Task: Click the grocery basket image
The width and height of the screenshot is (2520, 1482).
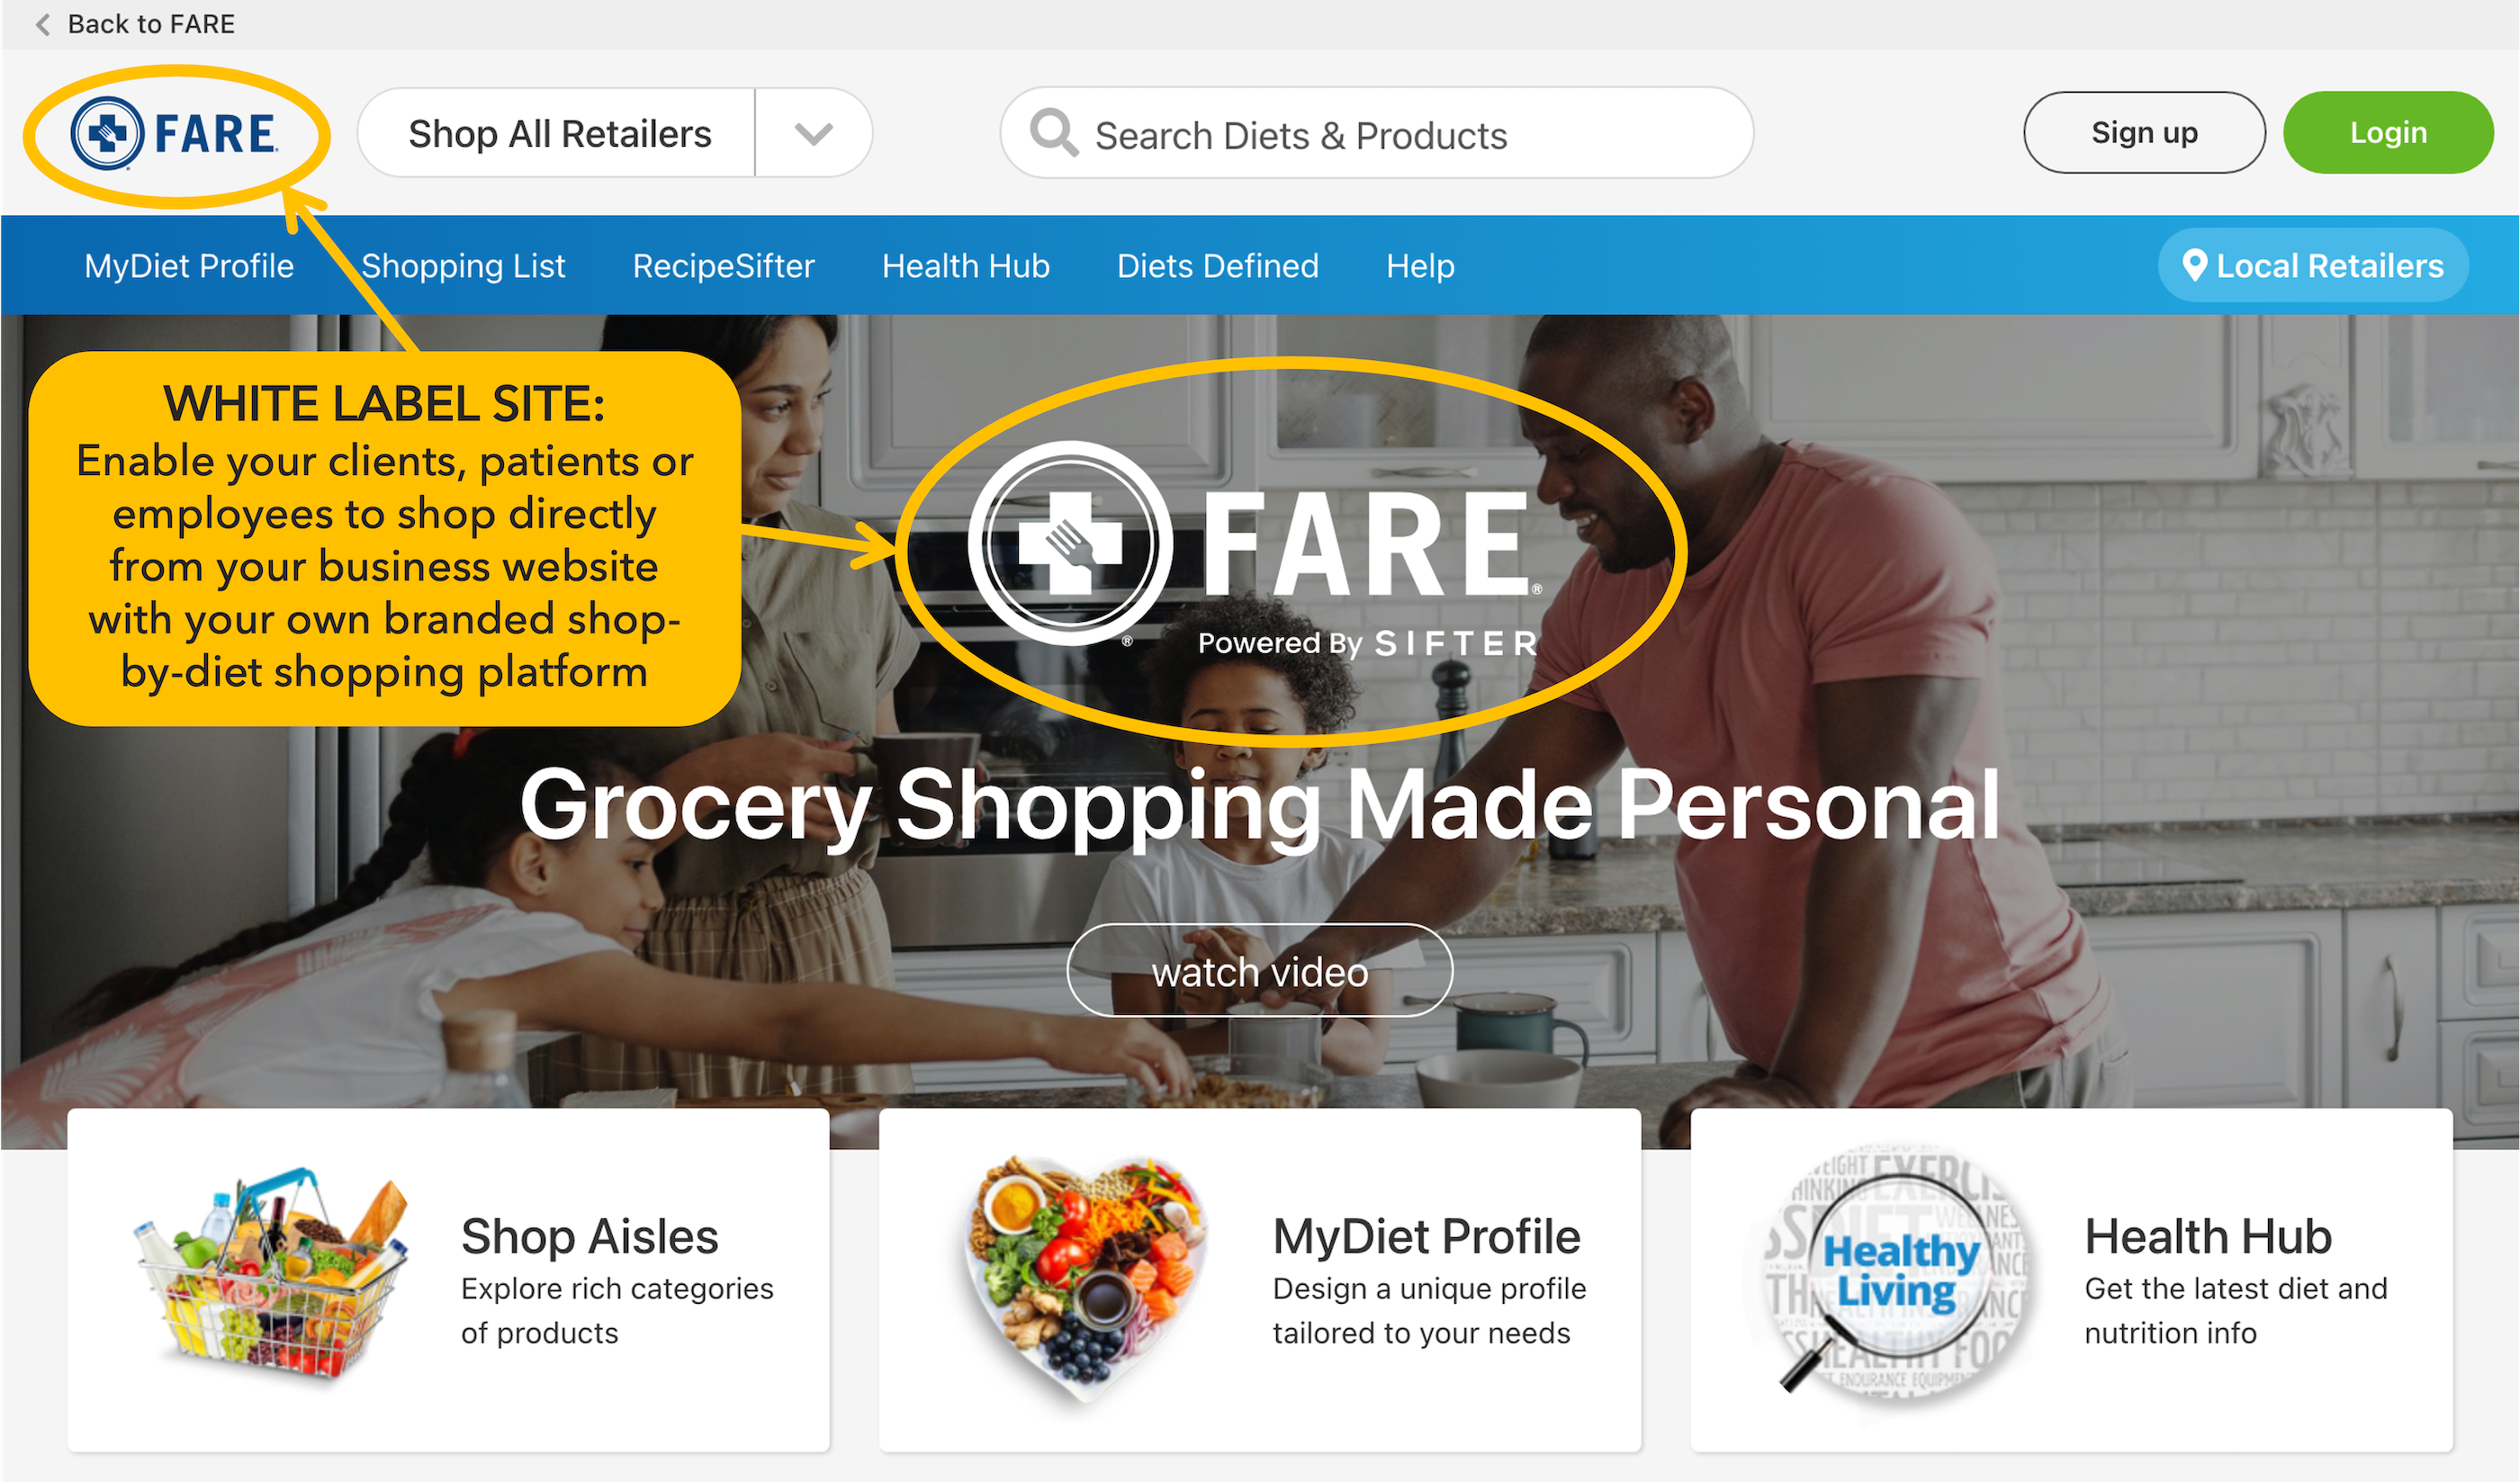Action: point(272,1277)
